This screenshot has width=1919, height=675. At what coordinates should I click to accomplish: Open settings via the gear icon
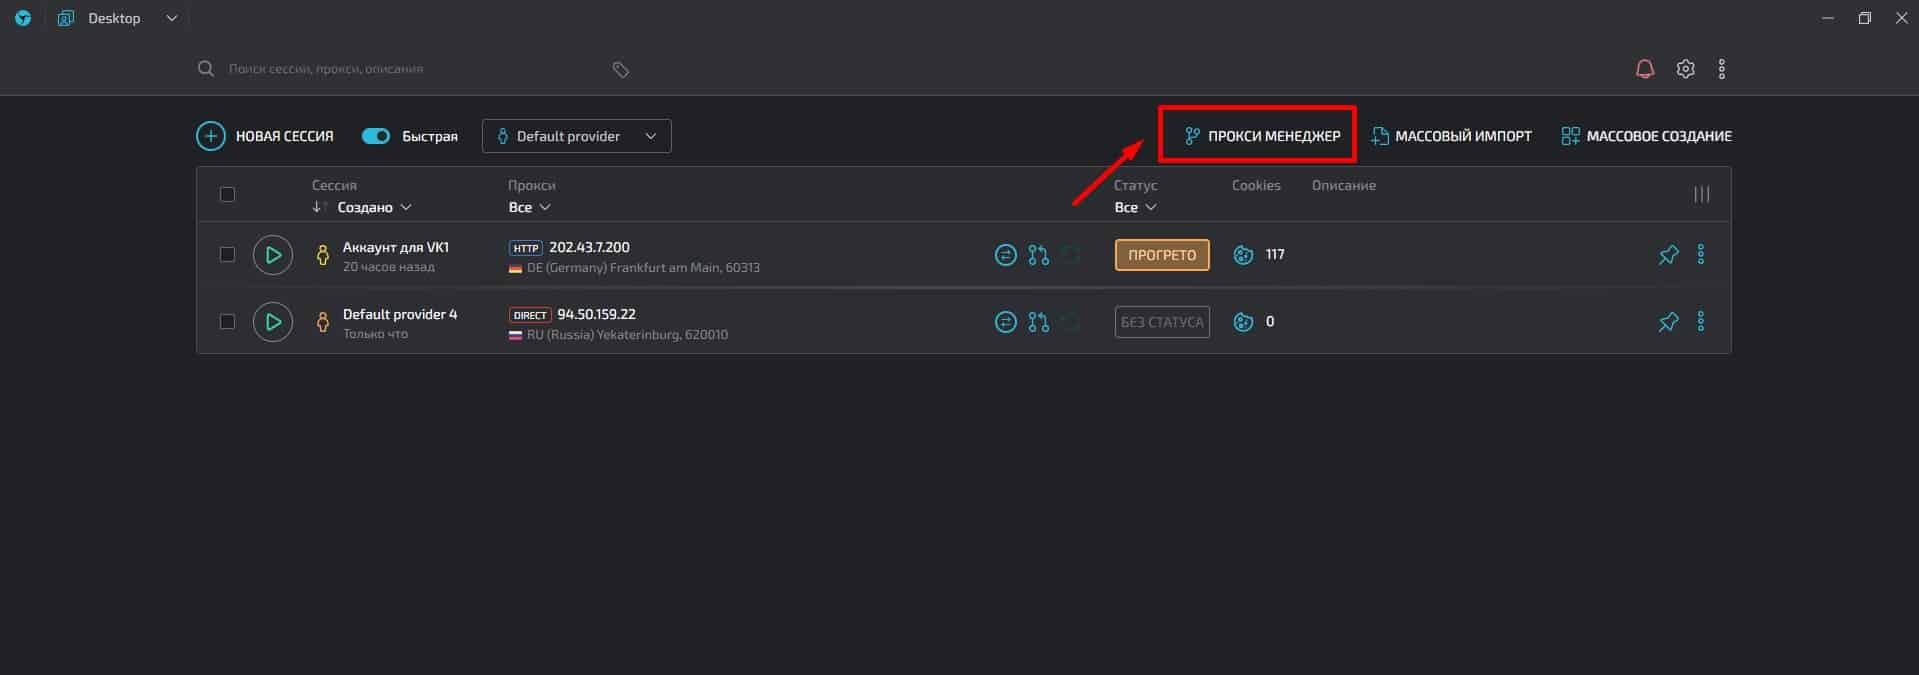coord(1685,69)
